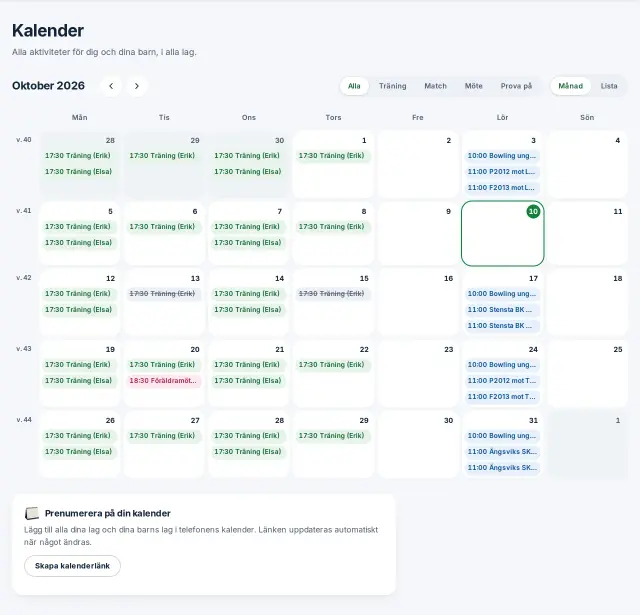Open Träning (Erik) on Thursday the 22nd

tap(332, 365)
